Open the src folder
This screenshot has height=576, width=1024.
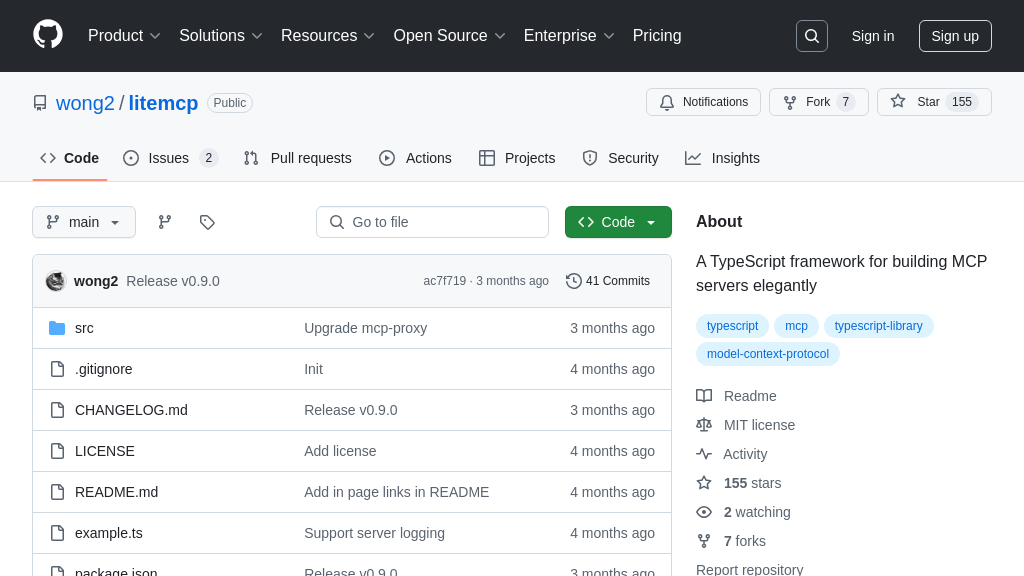click(x=84, y=328)
